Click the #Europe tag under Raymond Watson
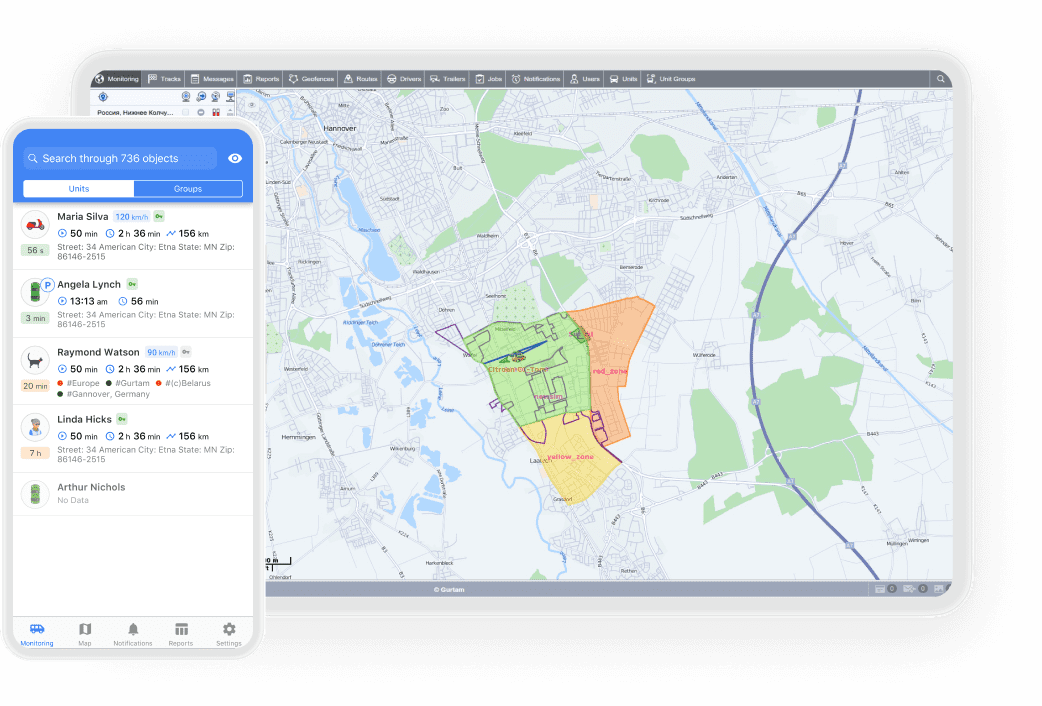The image size is (1042, 706). coord(83,383)
